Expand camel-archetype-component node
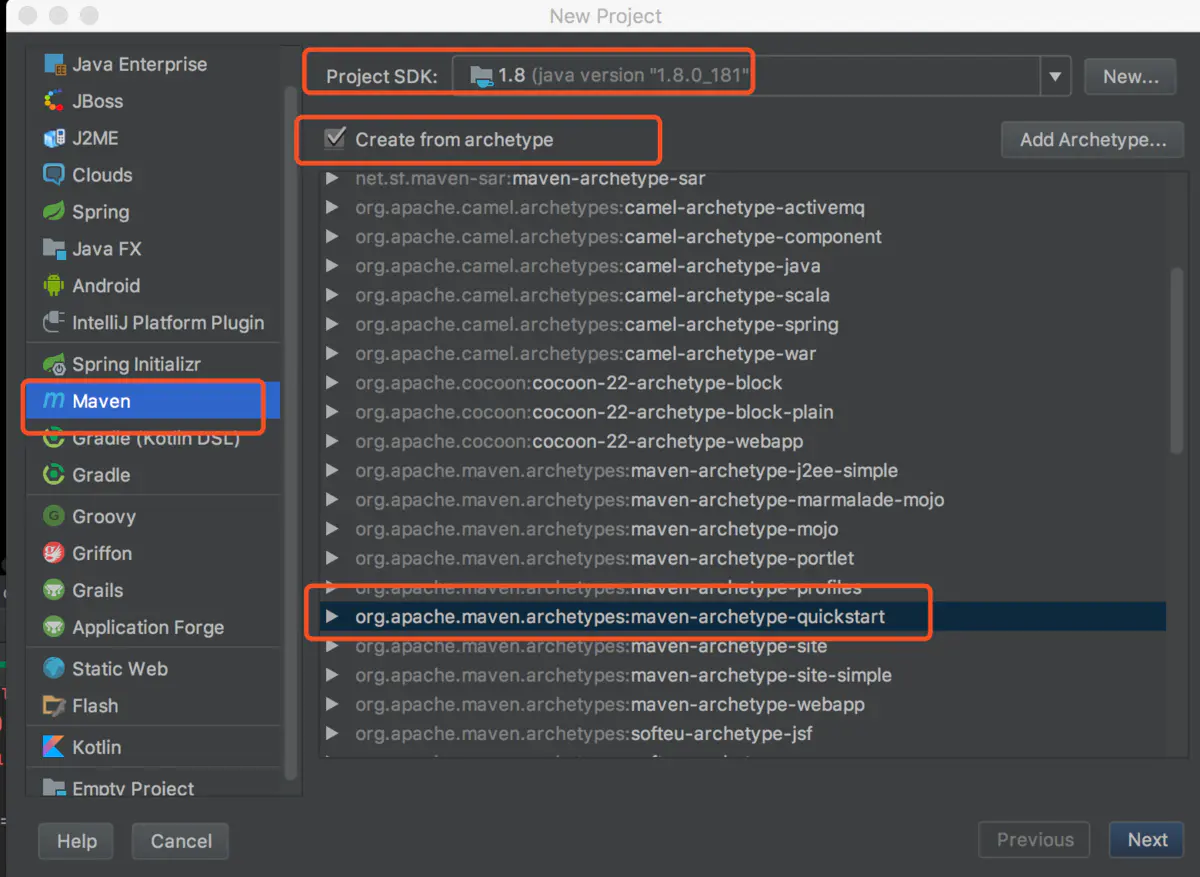 pos(333,237)
